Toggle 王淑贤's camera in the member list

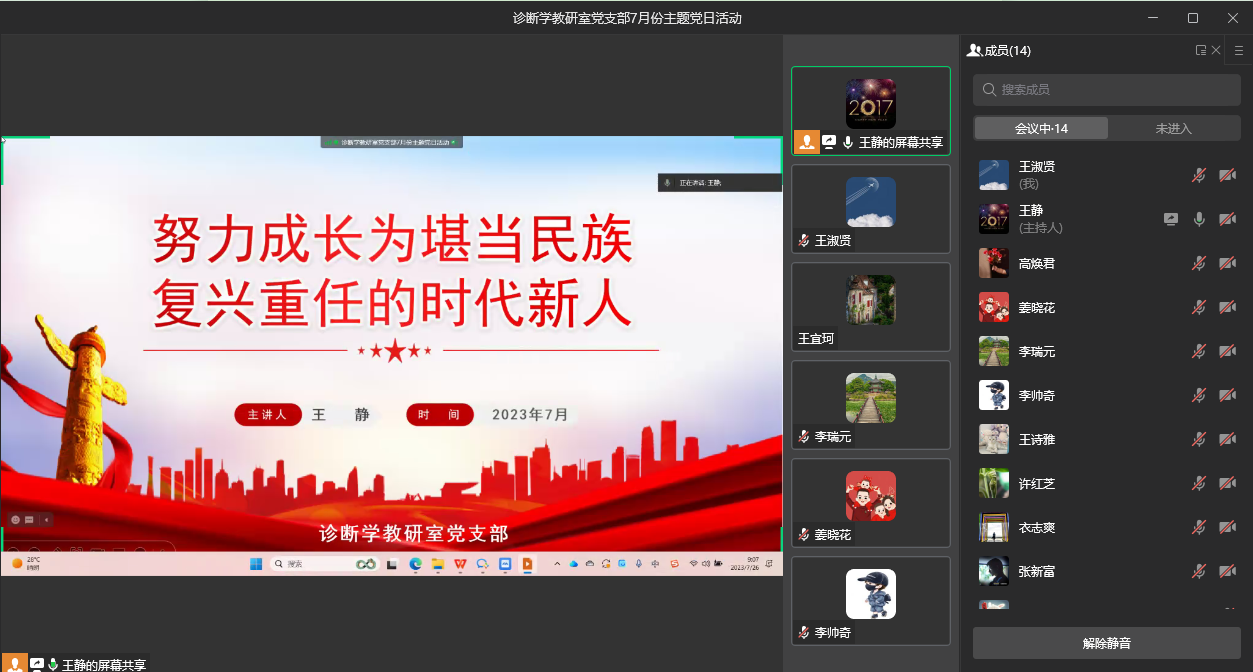point(1227,175)
